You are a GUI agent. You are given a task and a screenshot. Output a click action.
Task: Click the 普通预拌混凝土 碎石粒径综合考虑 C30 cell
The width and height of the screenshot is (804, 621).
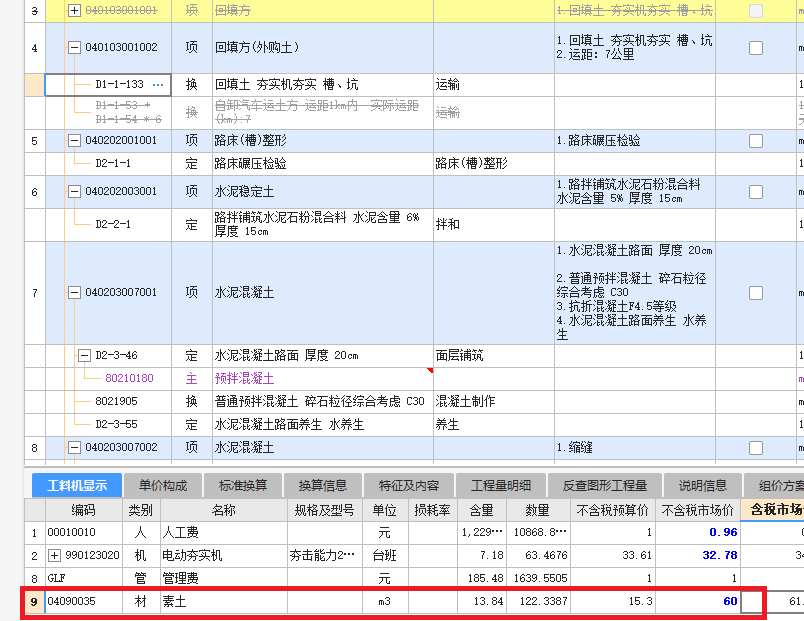click(323, 402)
